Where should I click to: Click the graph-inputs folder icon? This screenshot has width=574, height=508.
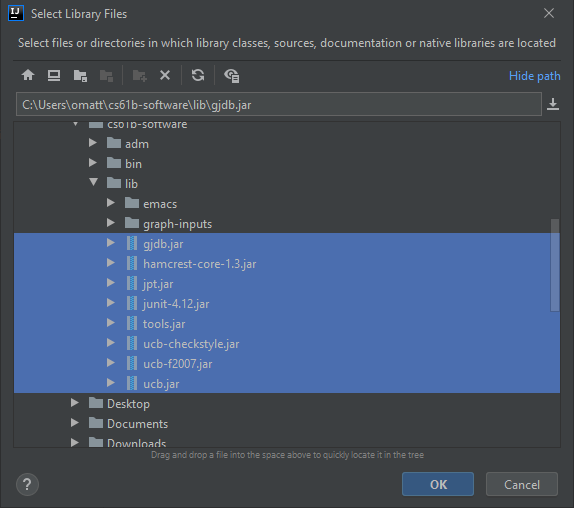[132, 223]
